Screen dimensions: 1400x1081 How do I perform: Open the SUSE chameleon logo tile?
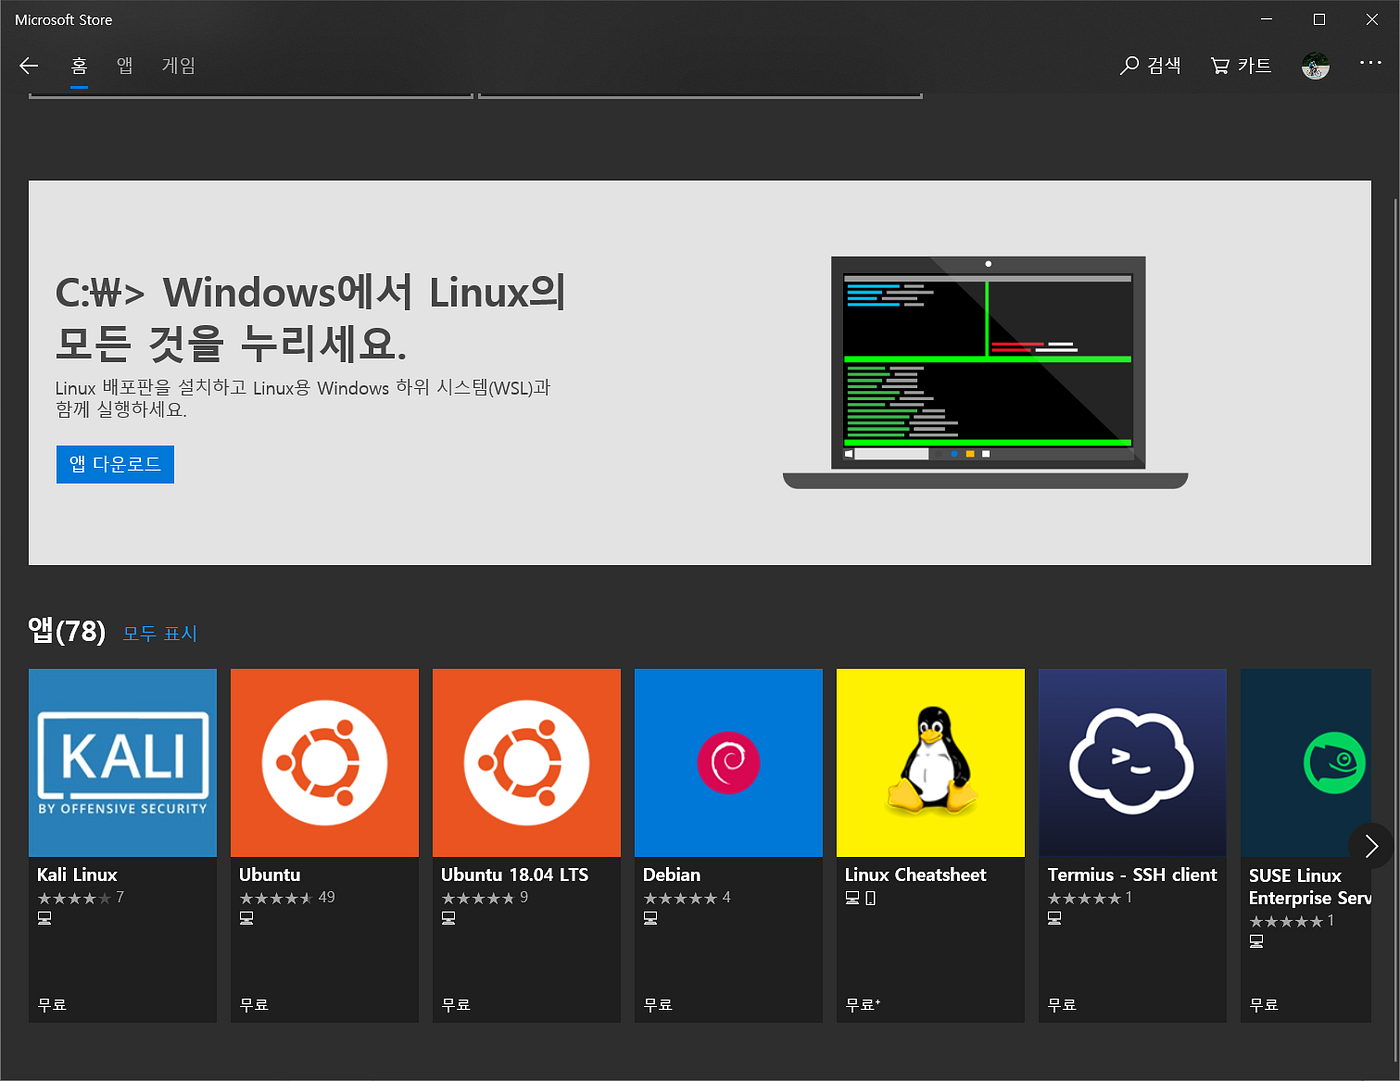[1306, 763]
